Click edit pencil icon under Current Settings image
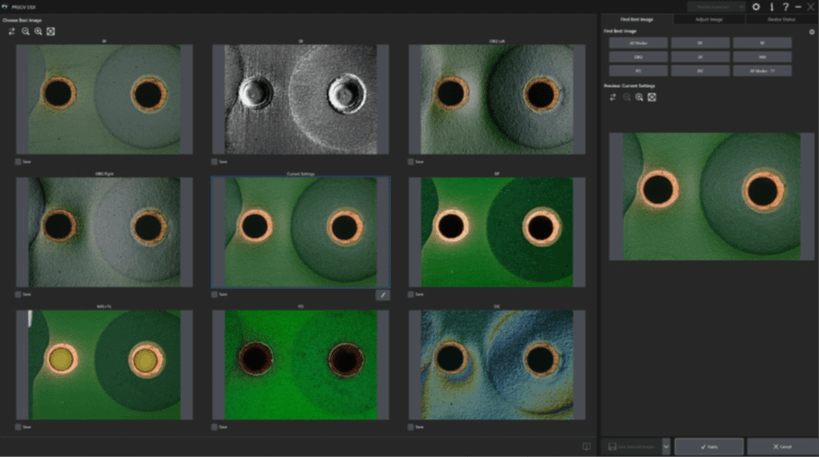819x457 pixels. pyautogui.click(x=382, y=294)
